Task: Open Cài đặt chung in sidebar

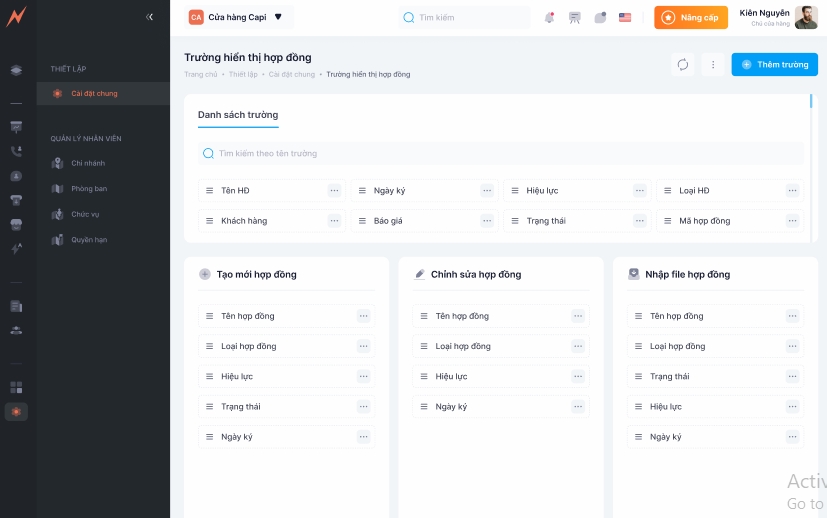Action: point(94,94)
